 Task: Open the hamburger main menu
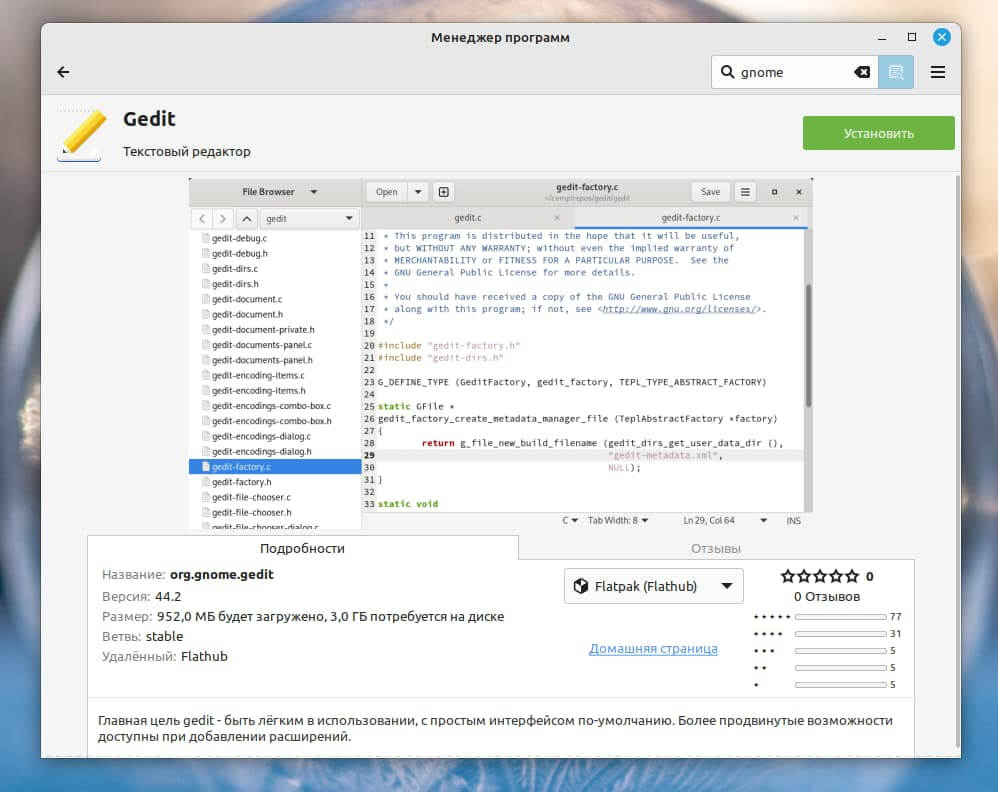click(x=938, y=72)
